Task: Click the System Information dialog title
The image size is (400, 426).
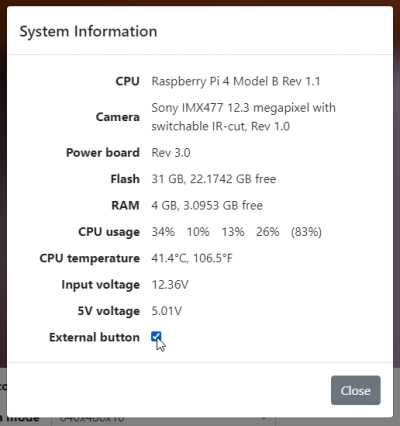Action: (88, 31)
